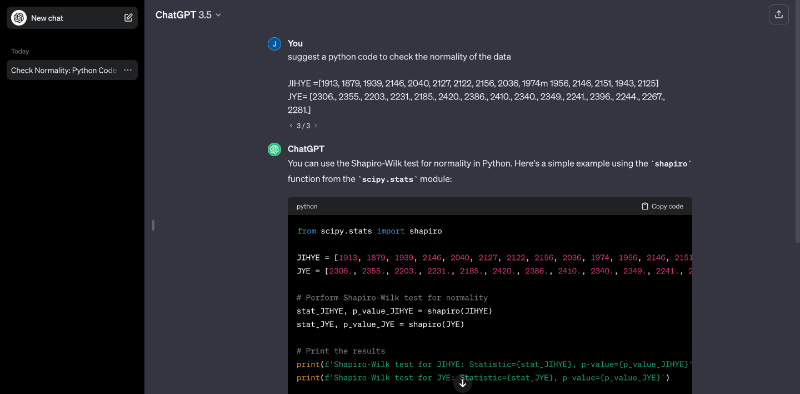Click the 'Today' sidebar heading
This screenshot has width=800, height=394.
tap(20, 52)
